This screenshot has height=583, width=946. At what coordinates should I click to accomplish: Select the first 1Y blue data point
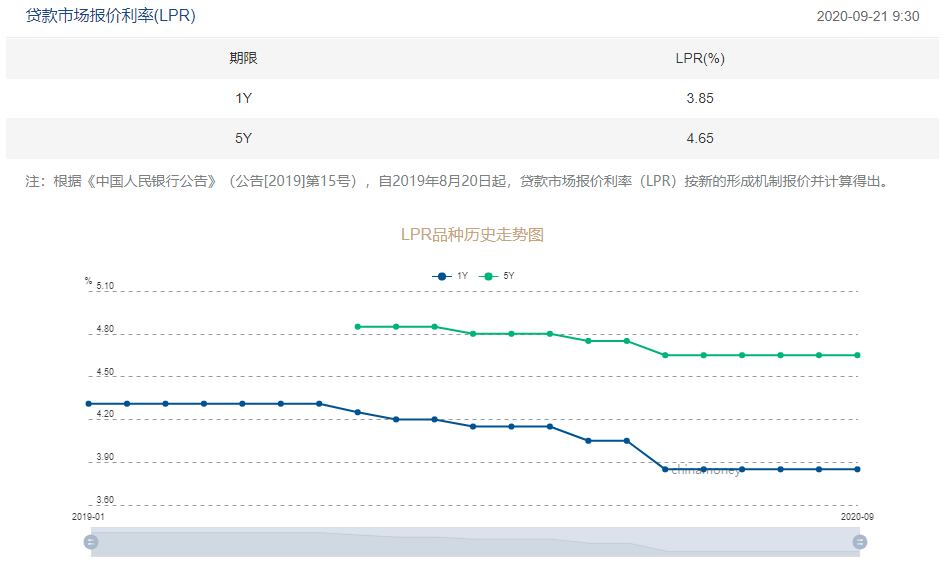89,404
